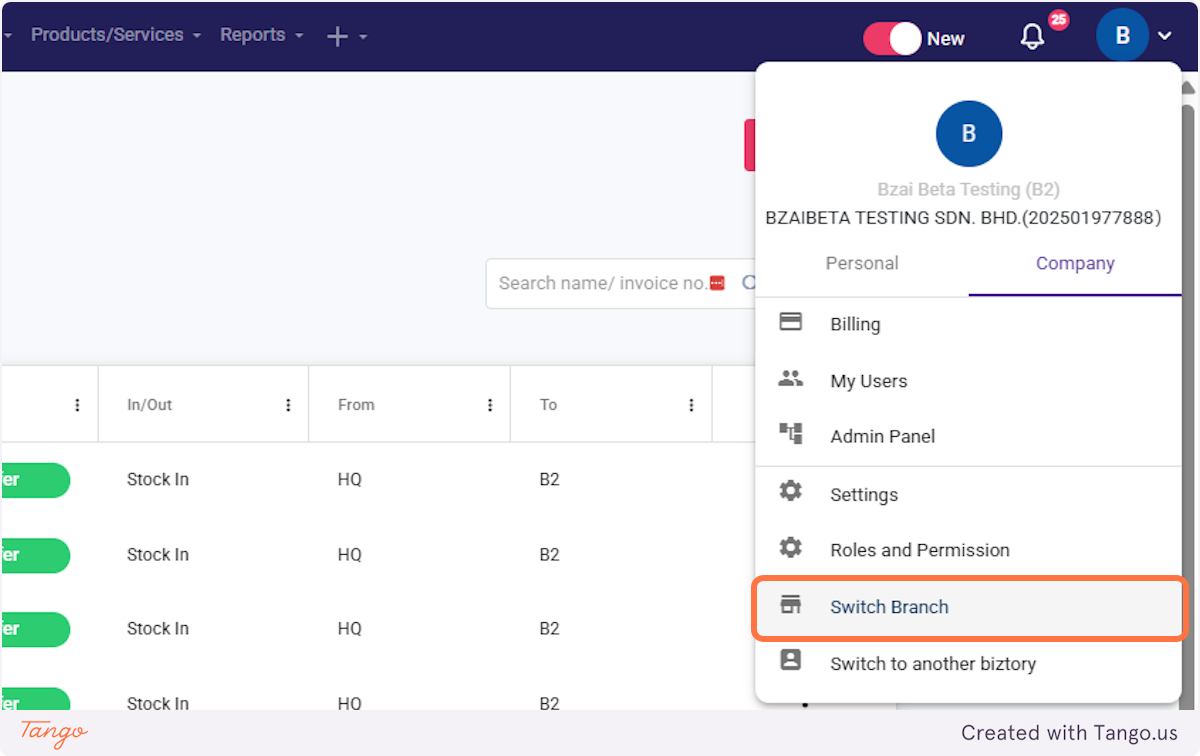Click HQ in the first table row
The image size is (1200, 756).
(350, 480)
